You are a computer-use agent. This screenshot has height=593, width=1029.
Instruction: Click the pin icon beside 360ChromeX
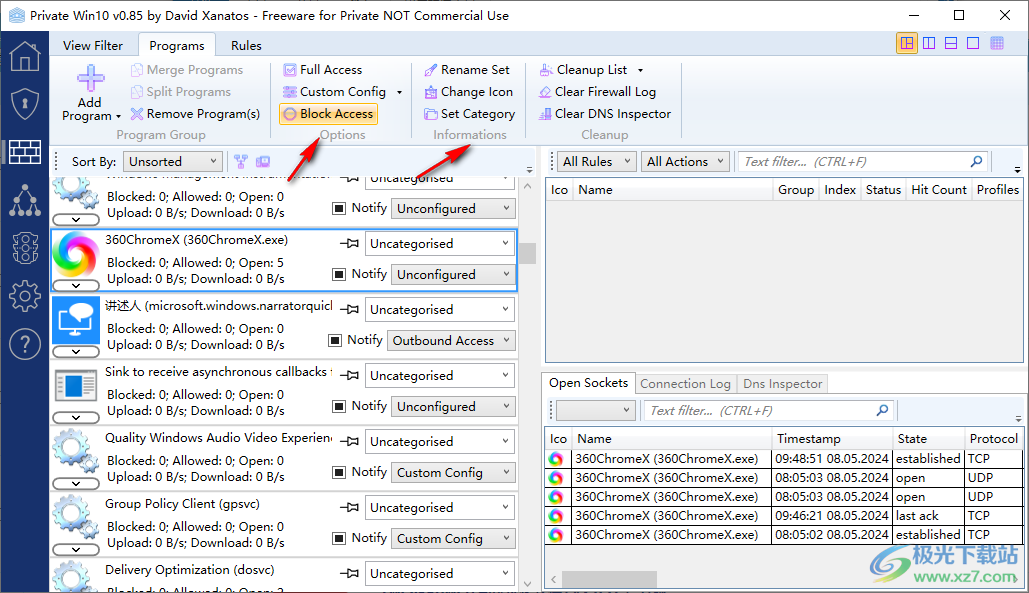pyautogui.click(x=350, y=244)
